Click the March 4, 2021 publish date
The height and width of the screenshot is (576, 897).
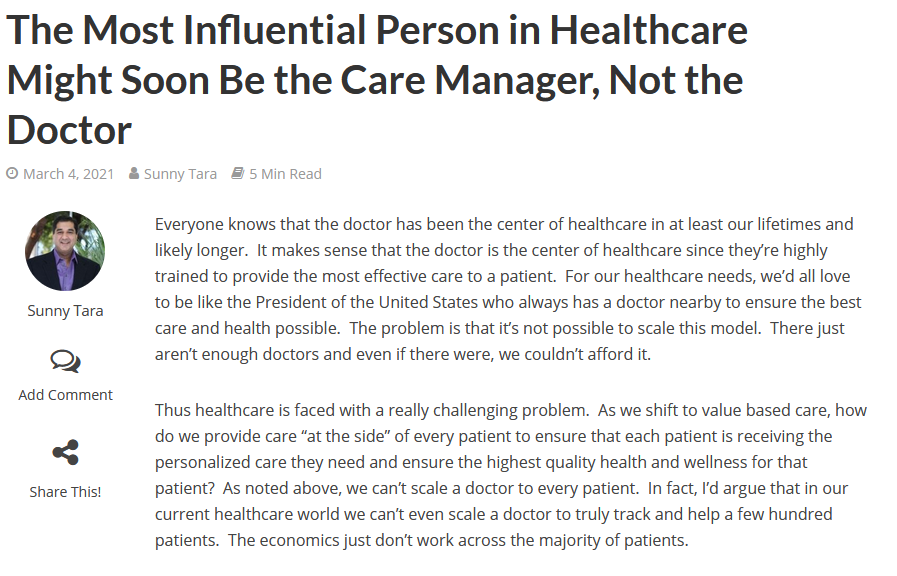(69, 174)
